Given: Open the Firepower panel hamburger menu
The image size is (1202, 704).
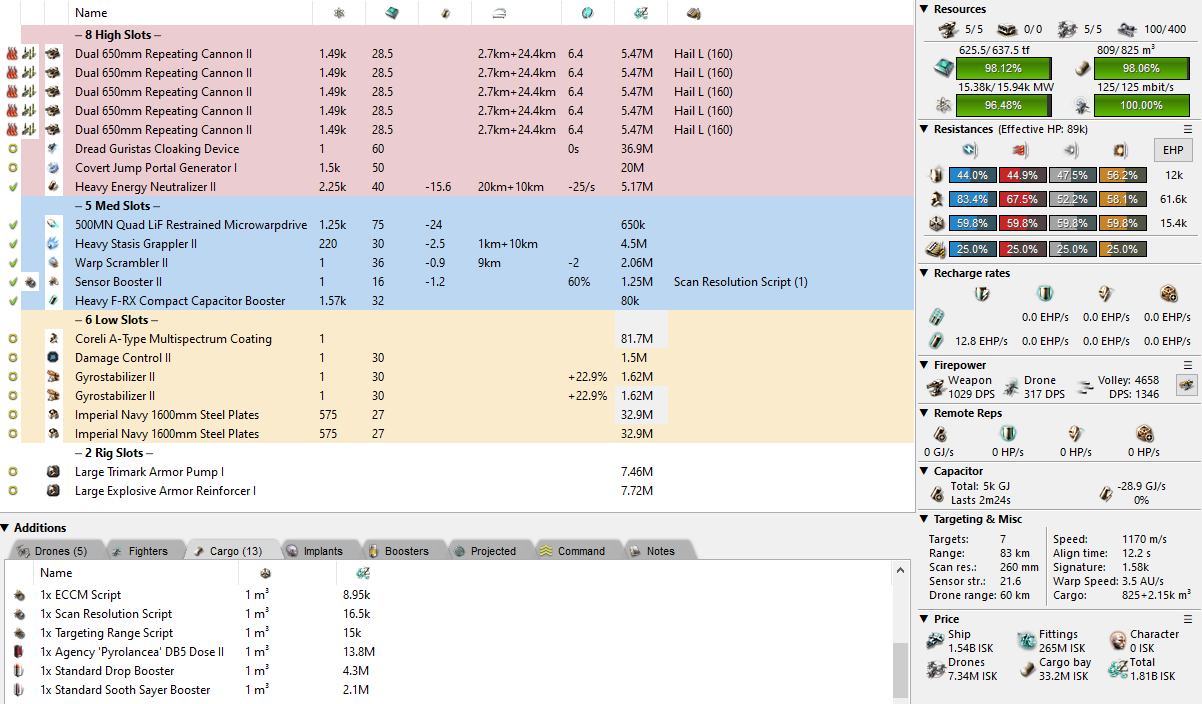Looking at the screenshot, I should point(1188,365).
